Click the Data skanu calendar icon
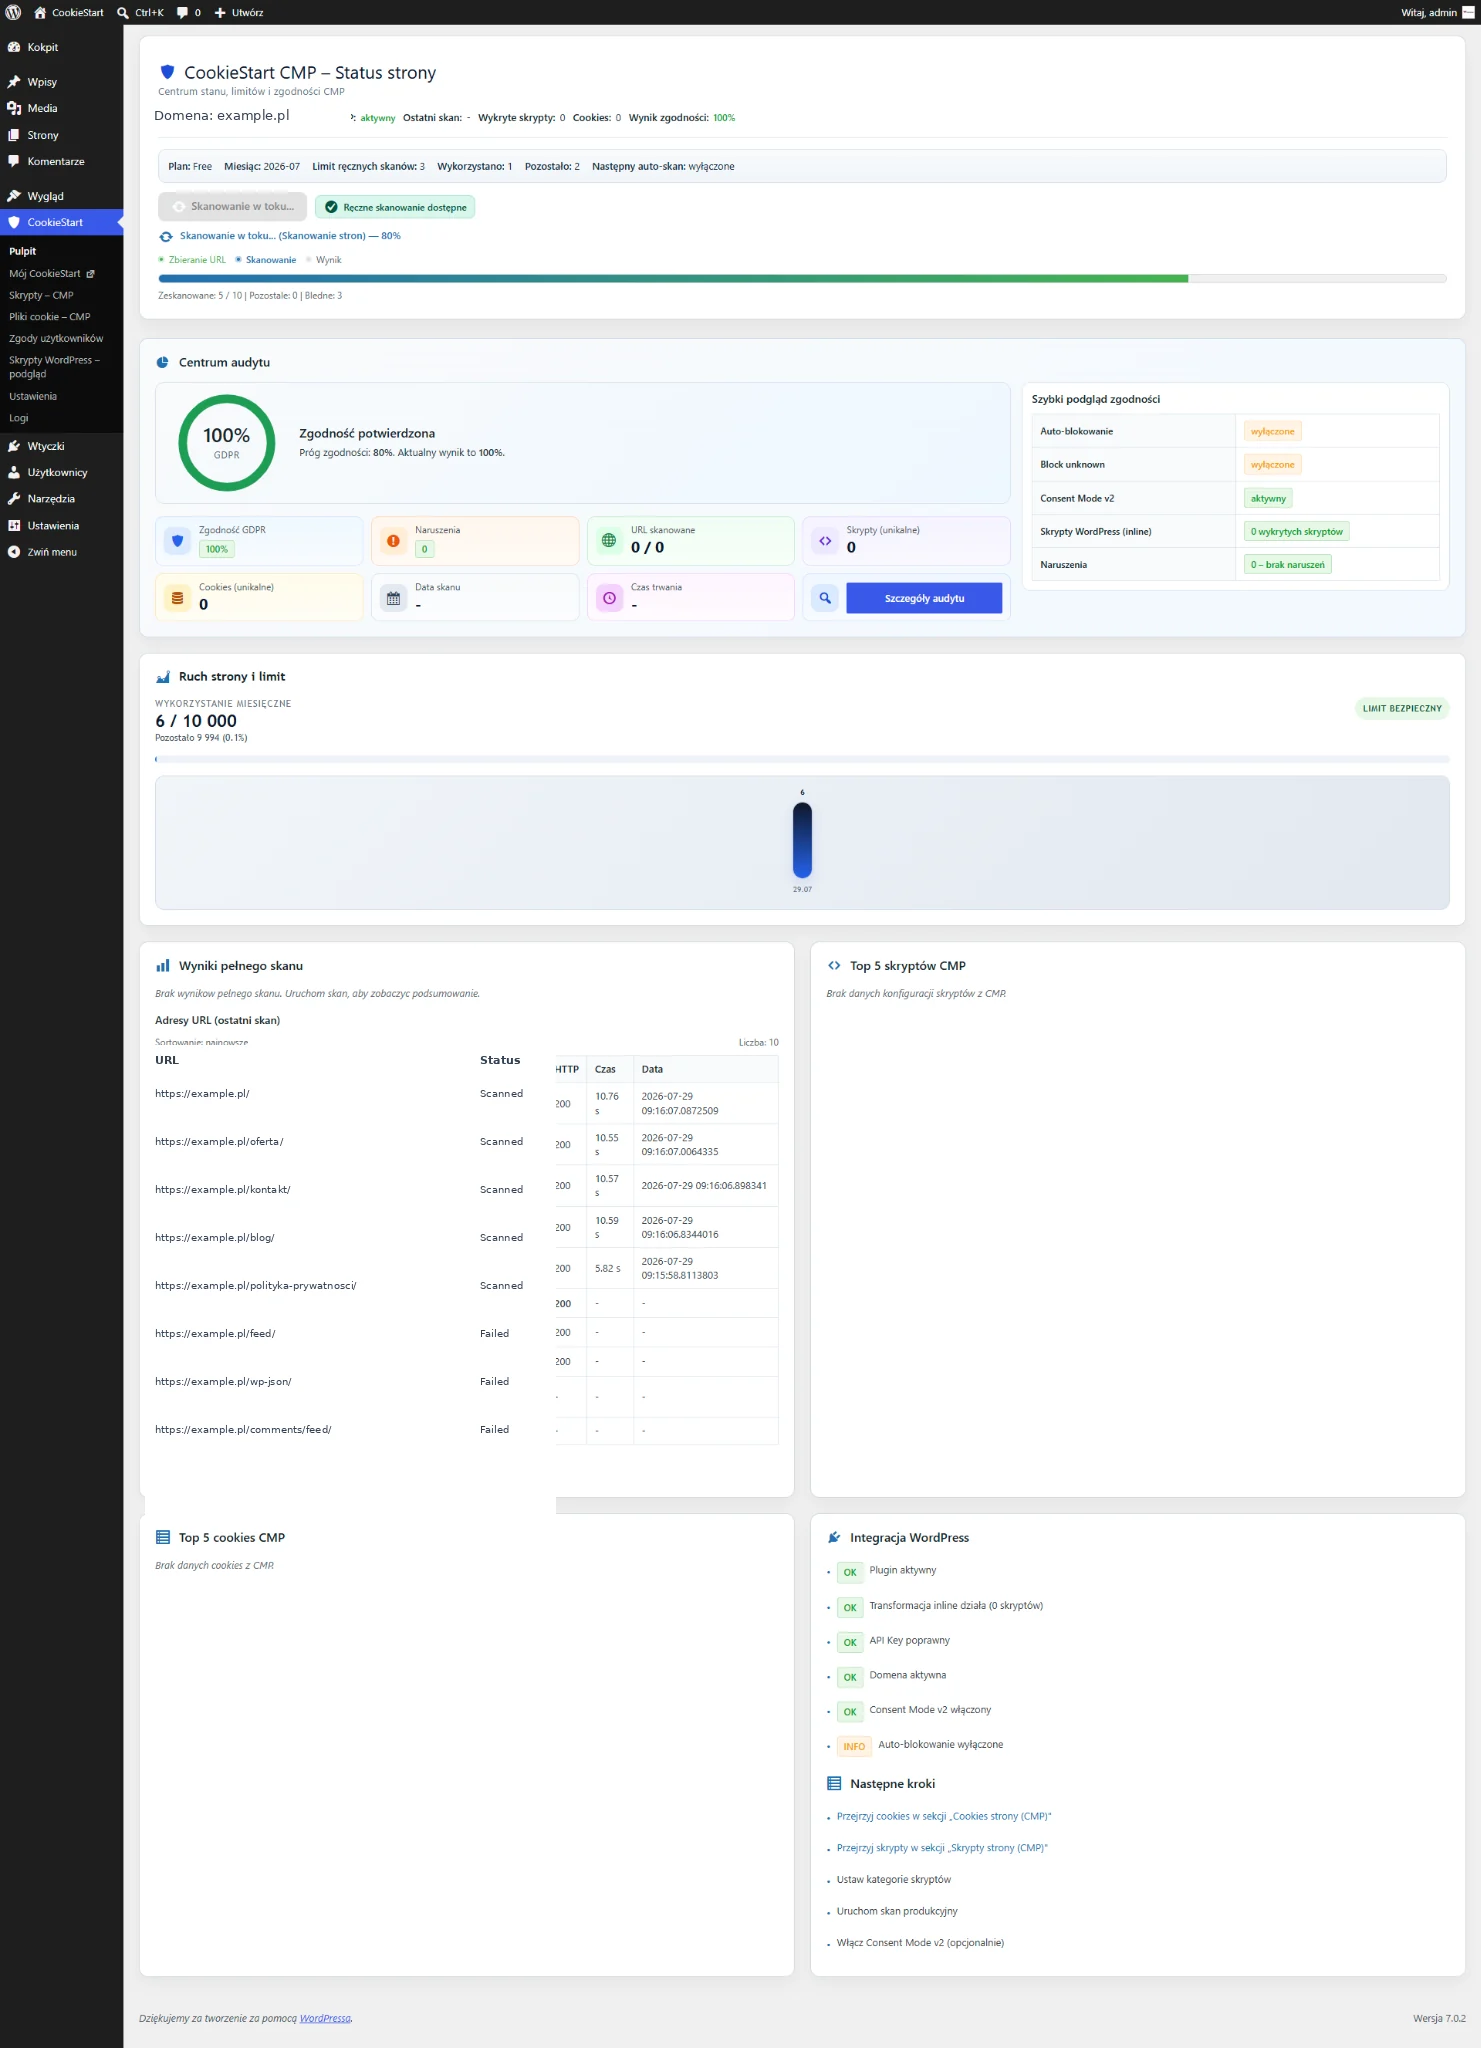 point(394,598)
